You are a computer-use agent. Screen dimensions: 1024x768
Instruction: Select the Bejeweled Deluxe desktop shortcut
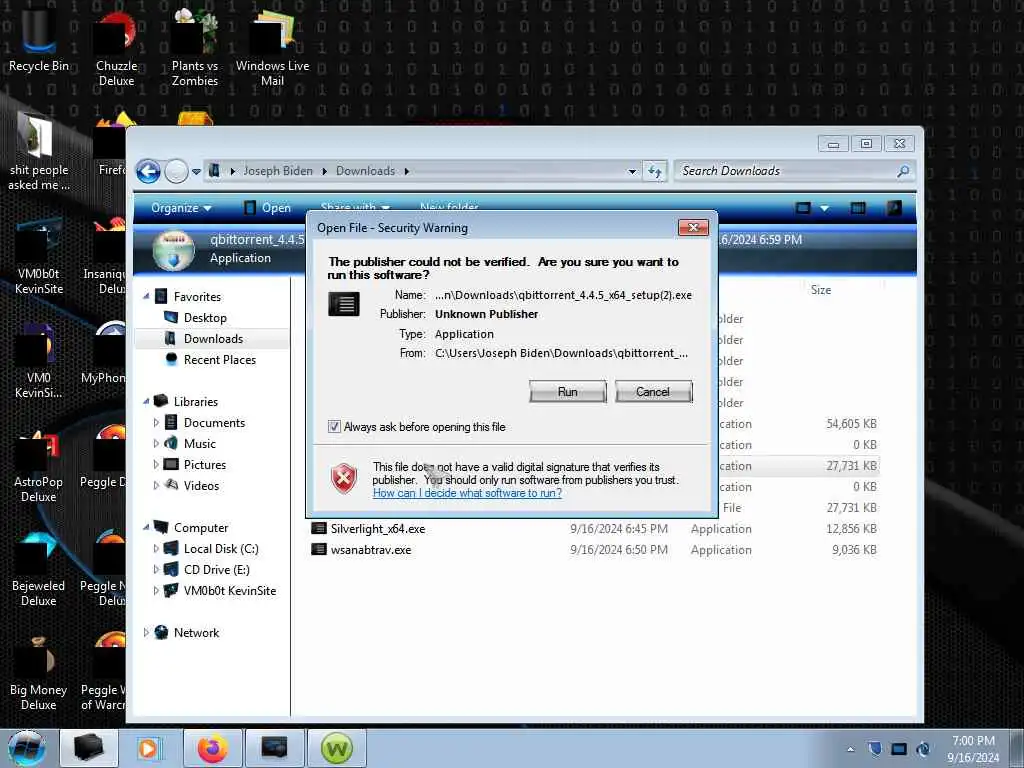point(39,569)
